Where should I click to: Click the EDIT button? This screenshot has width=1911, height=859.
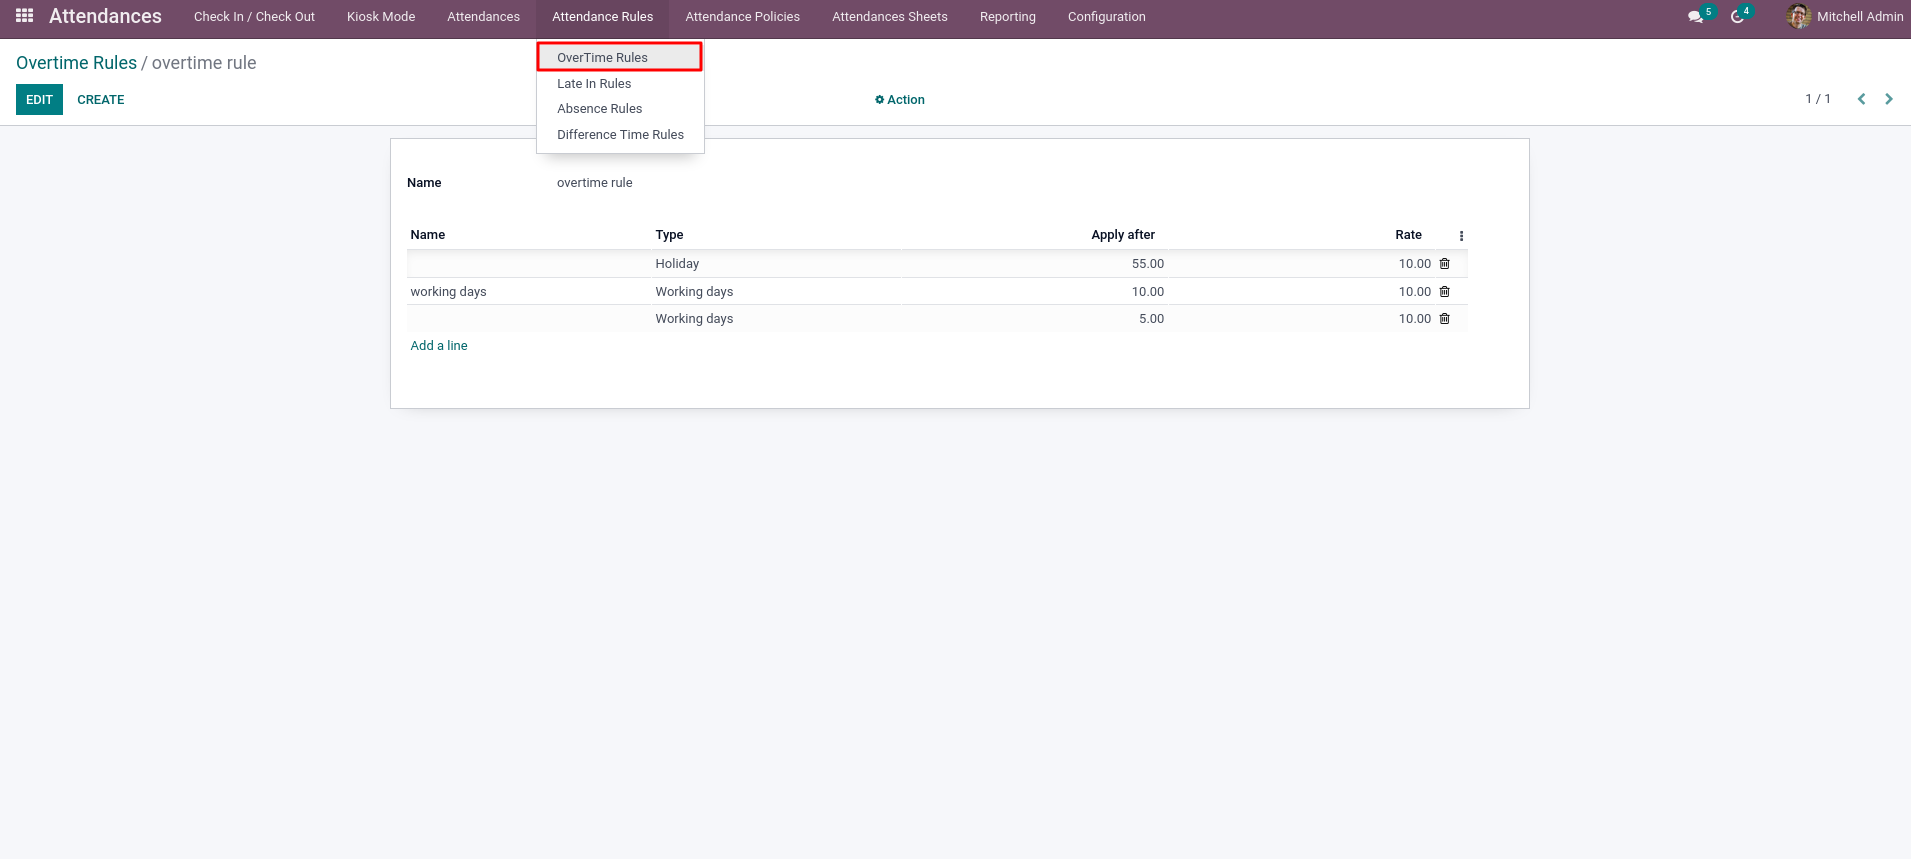coord(39,100)
